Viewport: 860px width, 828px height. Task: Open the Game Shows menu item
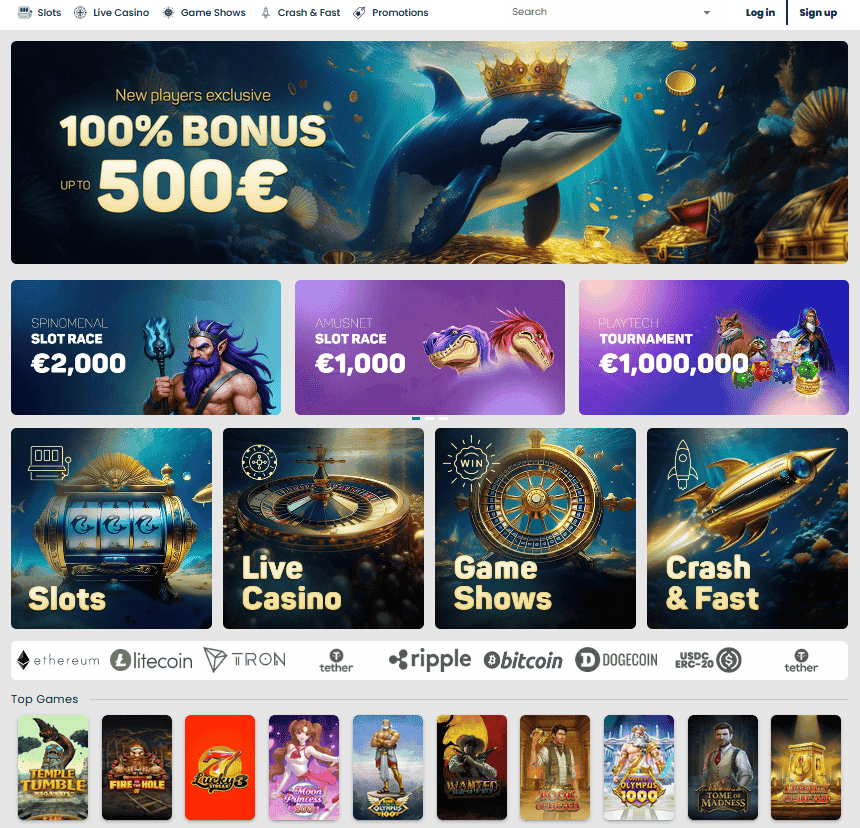(213, 12)
